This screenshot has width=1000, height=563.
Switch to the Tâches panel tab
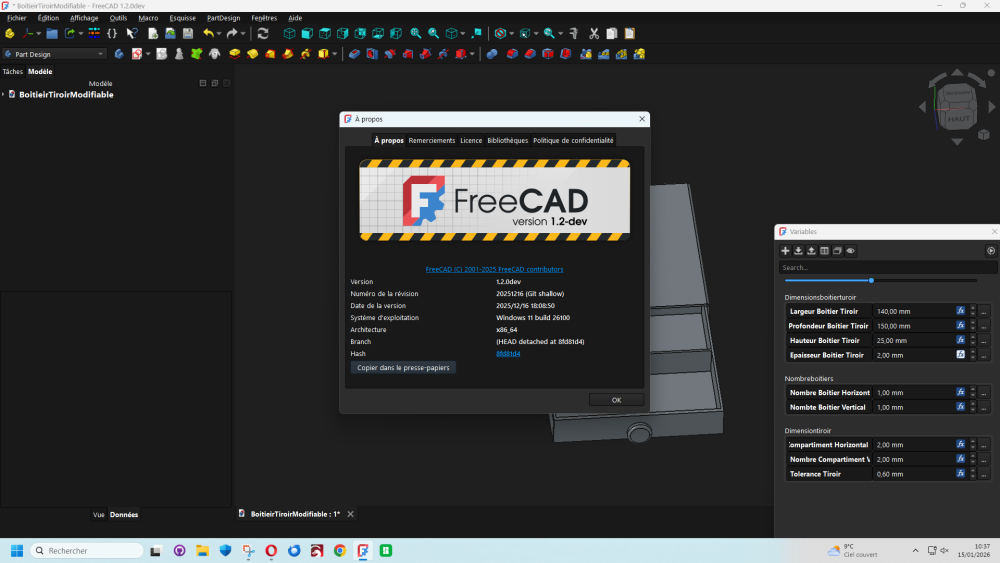(x=12, y=71)
